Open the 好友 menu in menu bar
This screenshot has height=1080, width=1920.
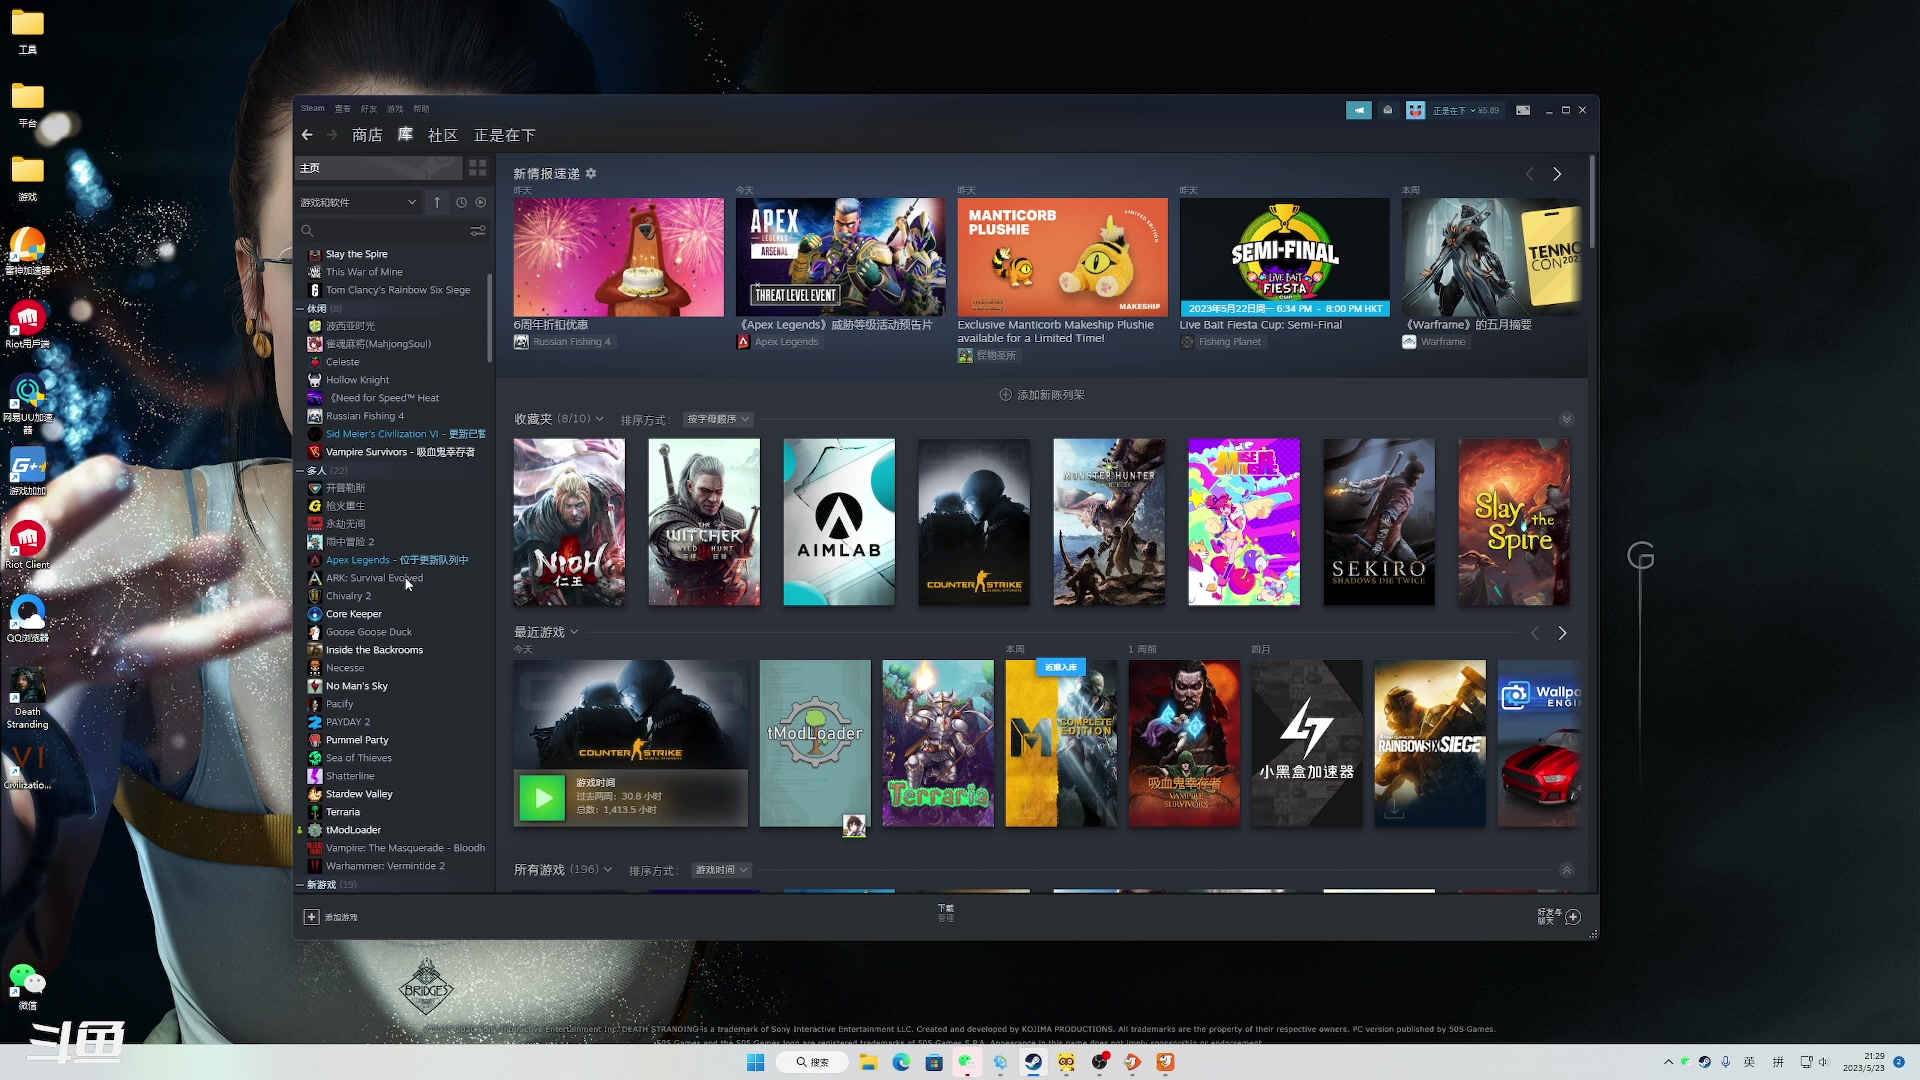(368, 109)
